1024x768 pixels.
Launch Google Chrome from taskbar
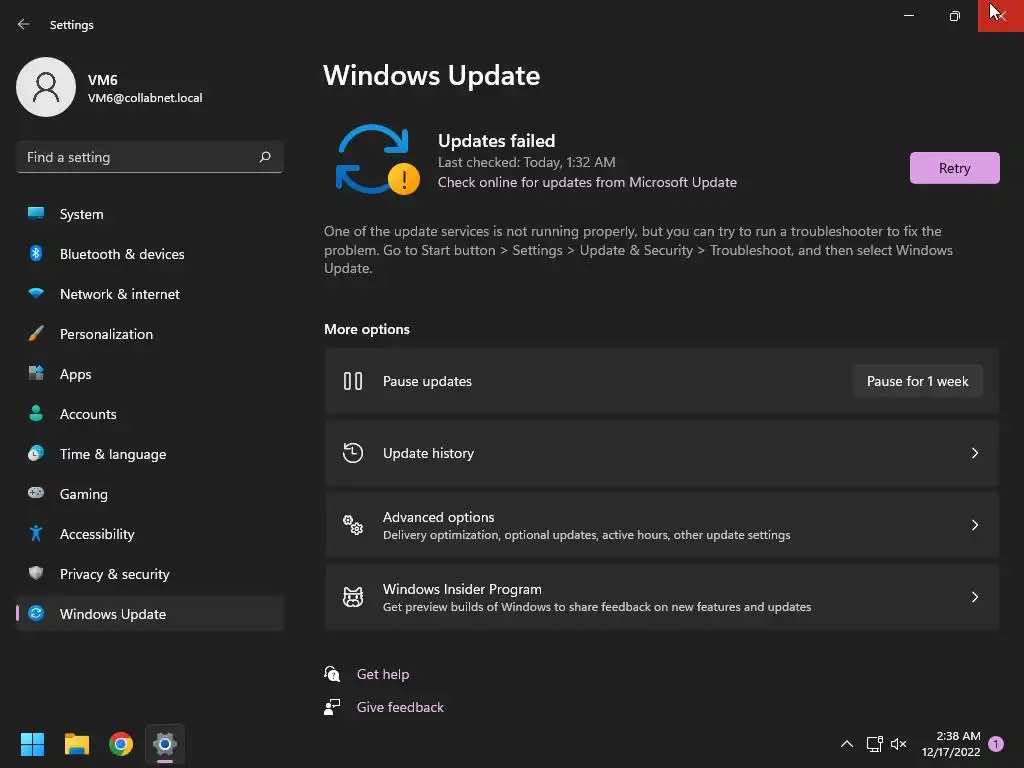[121, 744]
